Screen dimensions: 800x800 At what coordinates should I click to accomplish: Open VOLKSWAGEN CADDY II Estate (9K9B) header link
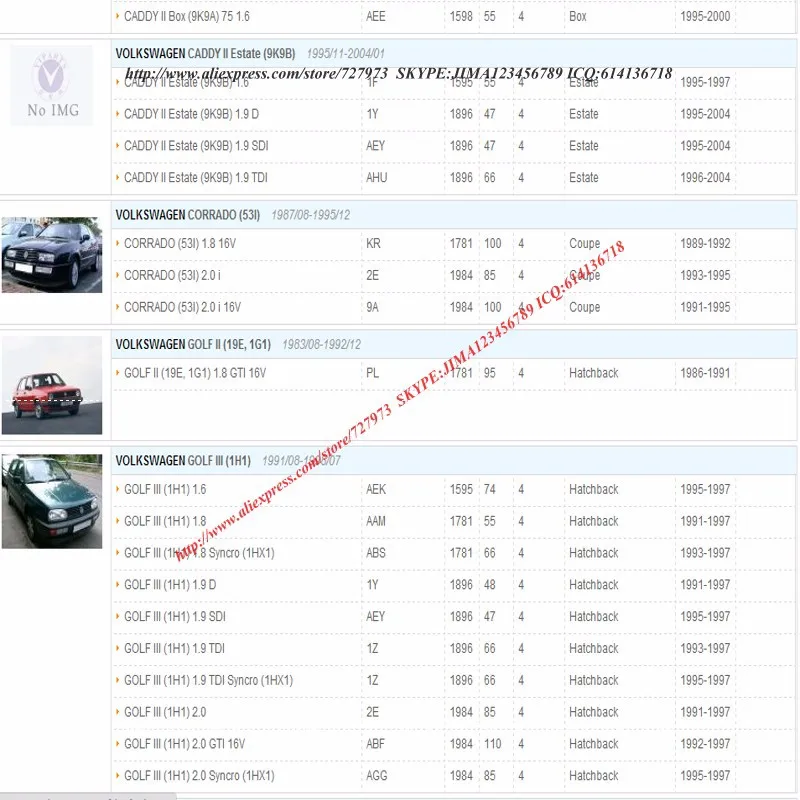point(205,54)
